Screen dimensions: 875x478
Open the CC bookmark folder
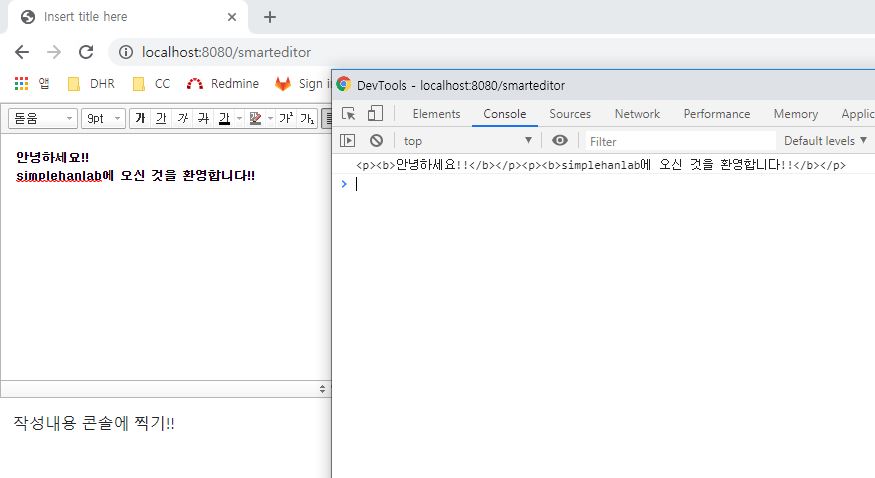click(x=151, y=84)
